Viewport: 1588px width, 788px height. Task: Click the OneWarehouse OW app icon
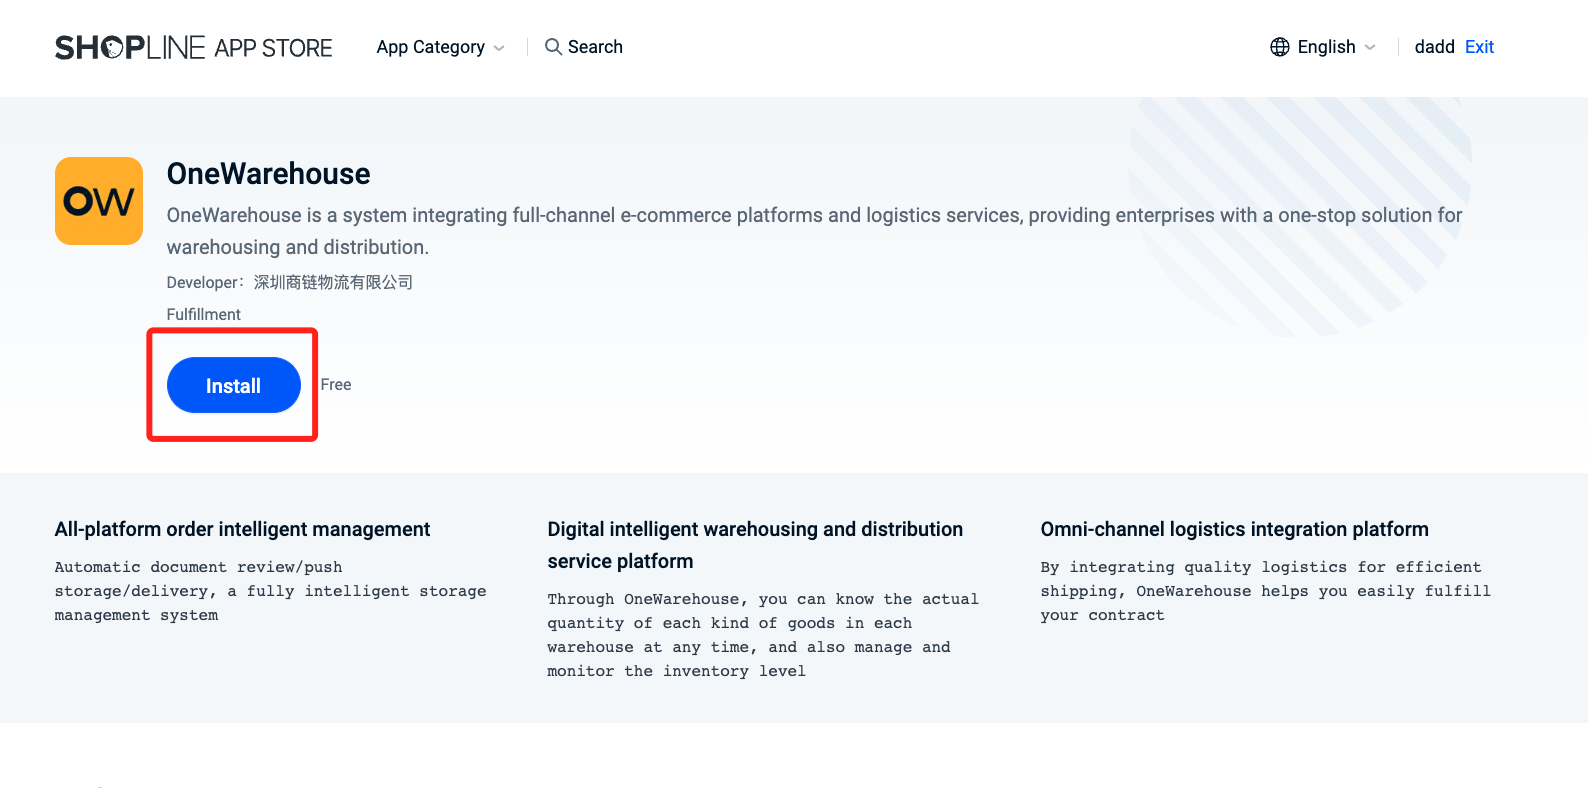click(x=99, y=201)
